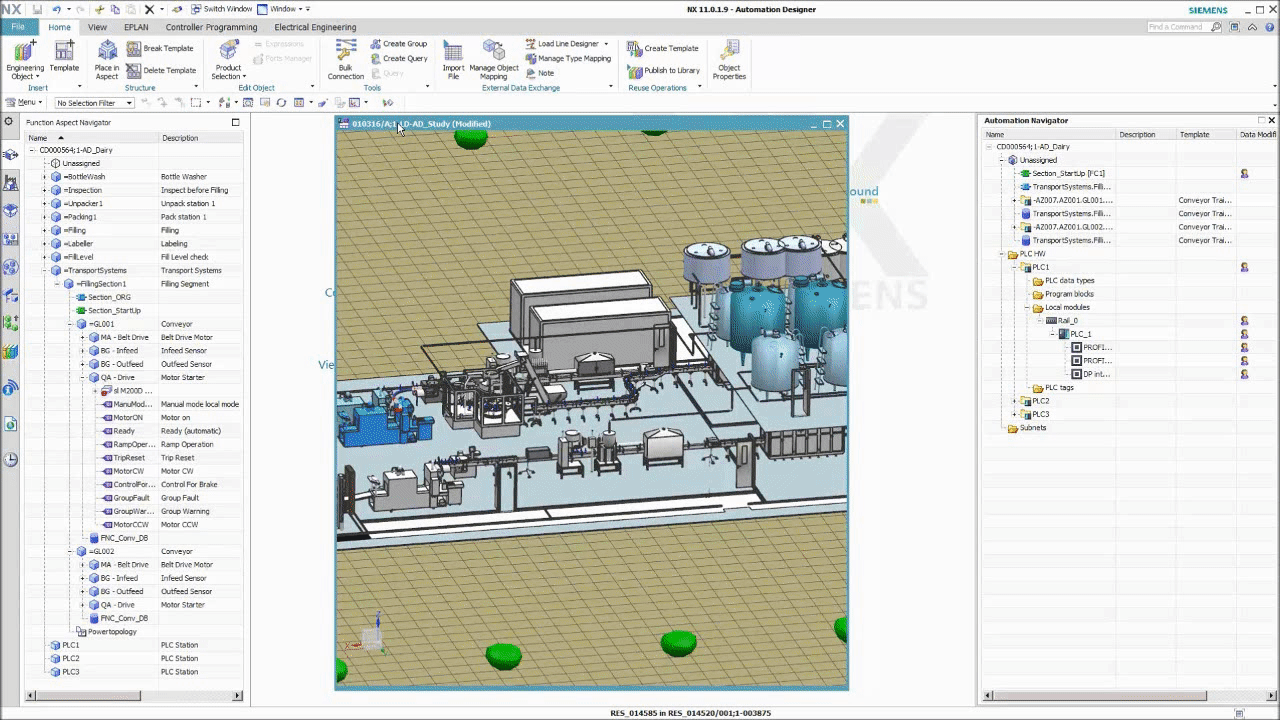Click the Find a Command search field
1280x720 pixels.
tap(1180, 27)
